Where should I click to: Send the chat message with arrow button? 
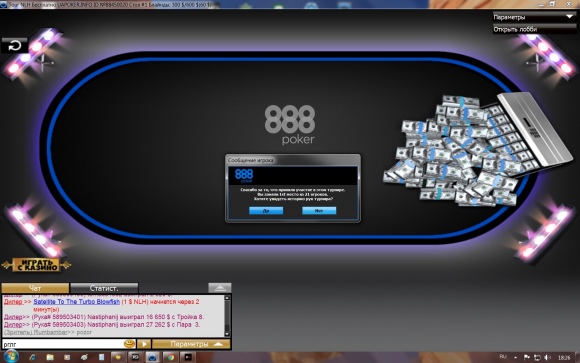tap(144, 344)
